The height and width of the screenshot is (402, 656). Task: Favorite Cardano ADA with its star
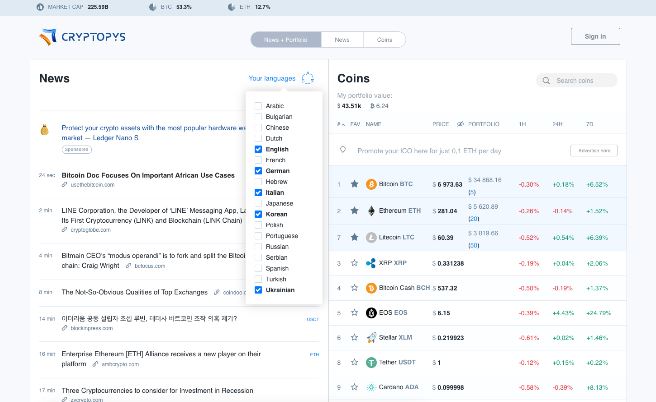(354, 387)
